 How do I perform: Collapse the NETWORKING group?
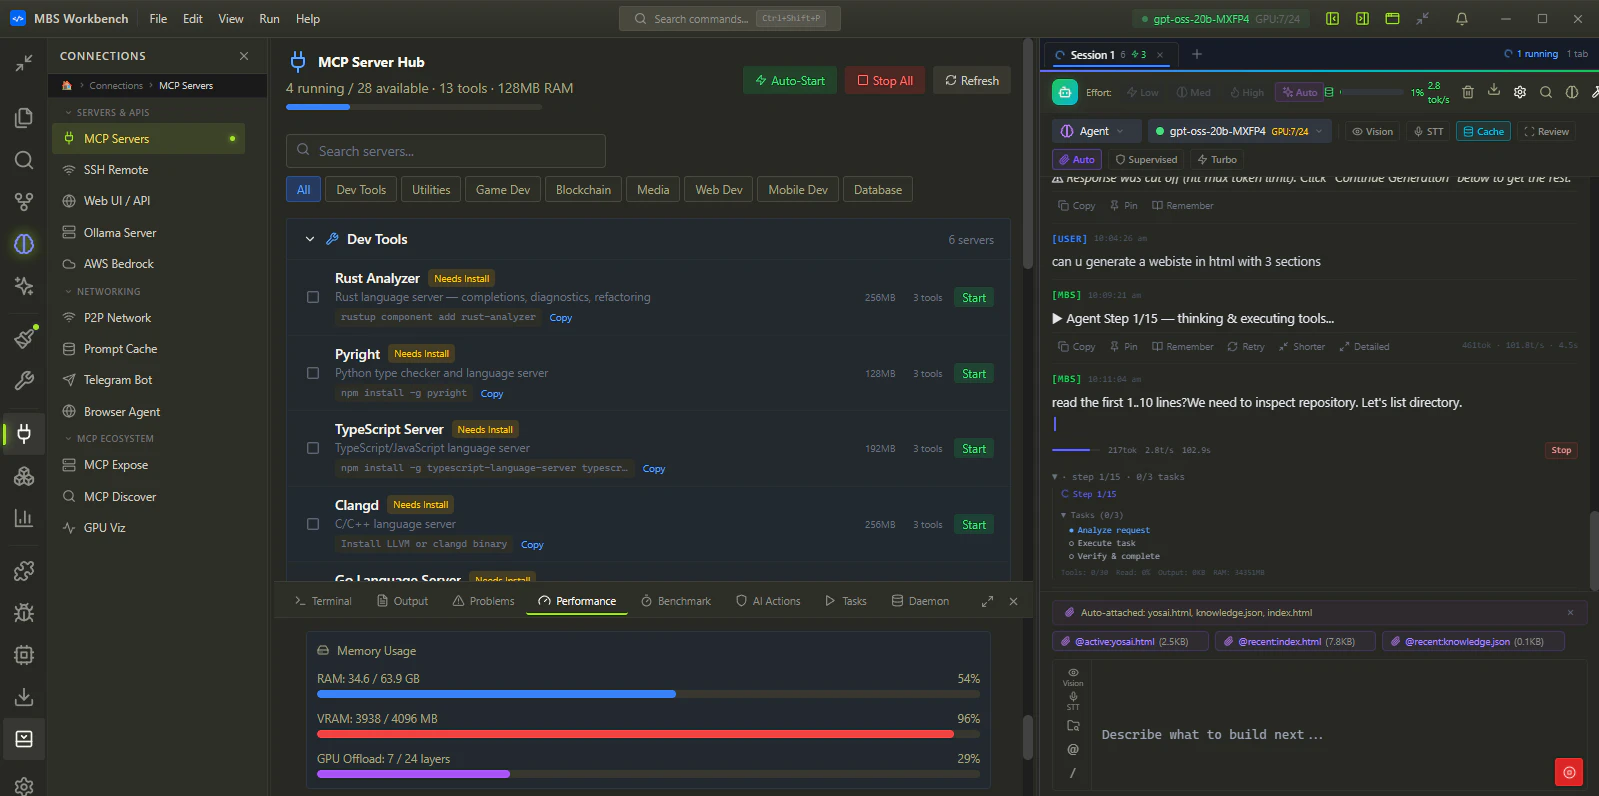pyautogui.click(x=102, y=291)
